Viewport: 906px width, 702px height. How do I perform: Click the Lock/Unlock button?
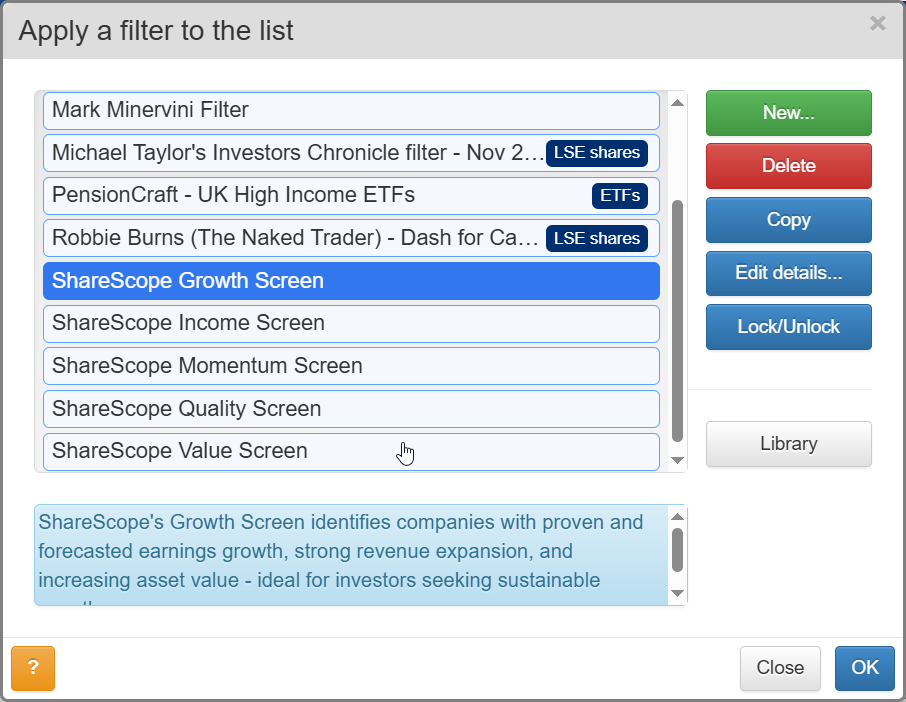[789, 326]
